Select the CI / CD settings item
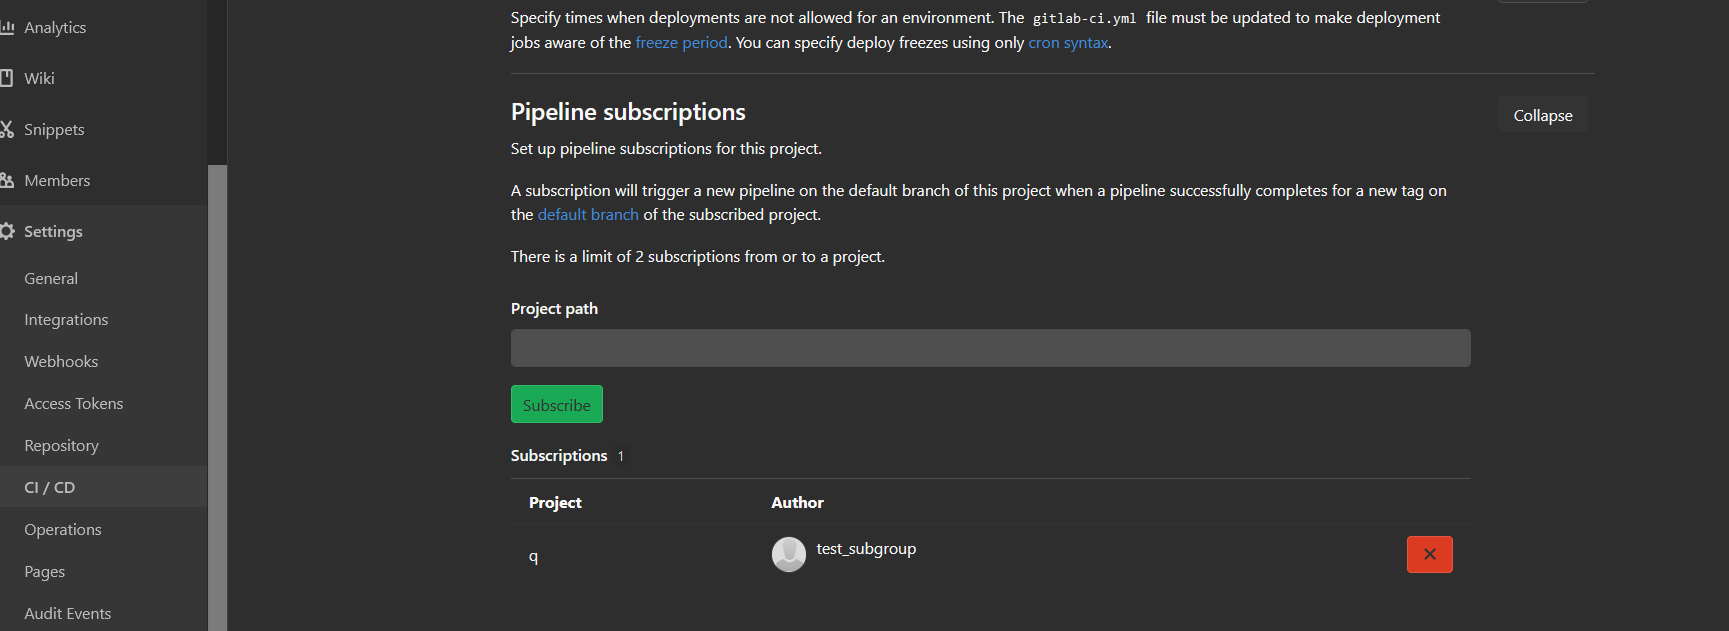The height and width of the screenshot is (631, 1729). click(50, 488)
